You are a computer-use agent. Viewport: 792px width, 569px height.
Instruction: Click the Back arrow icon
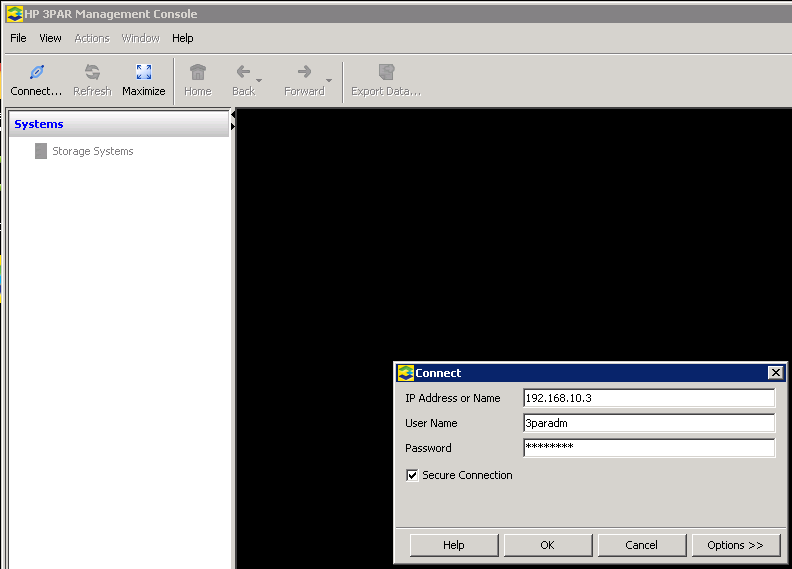[243, 72]
